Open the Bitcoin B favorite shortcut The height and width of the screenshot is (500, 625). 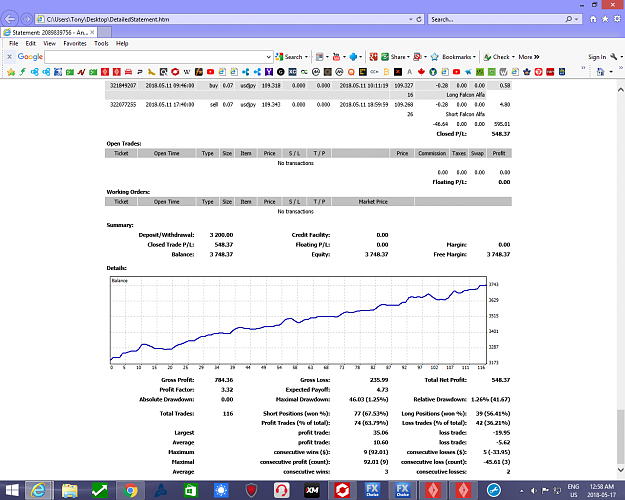pos(386,72)
